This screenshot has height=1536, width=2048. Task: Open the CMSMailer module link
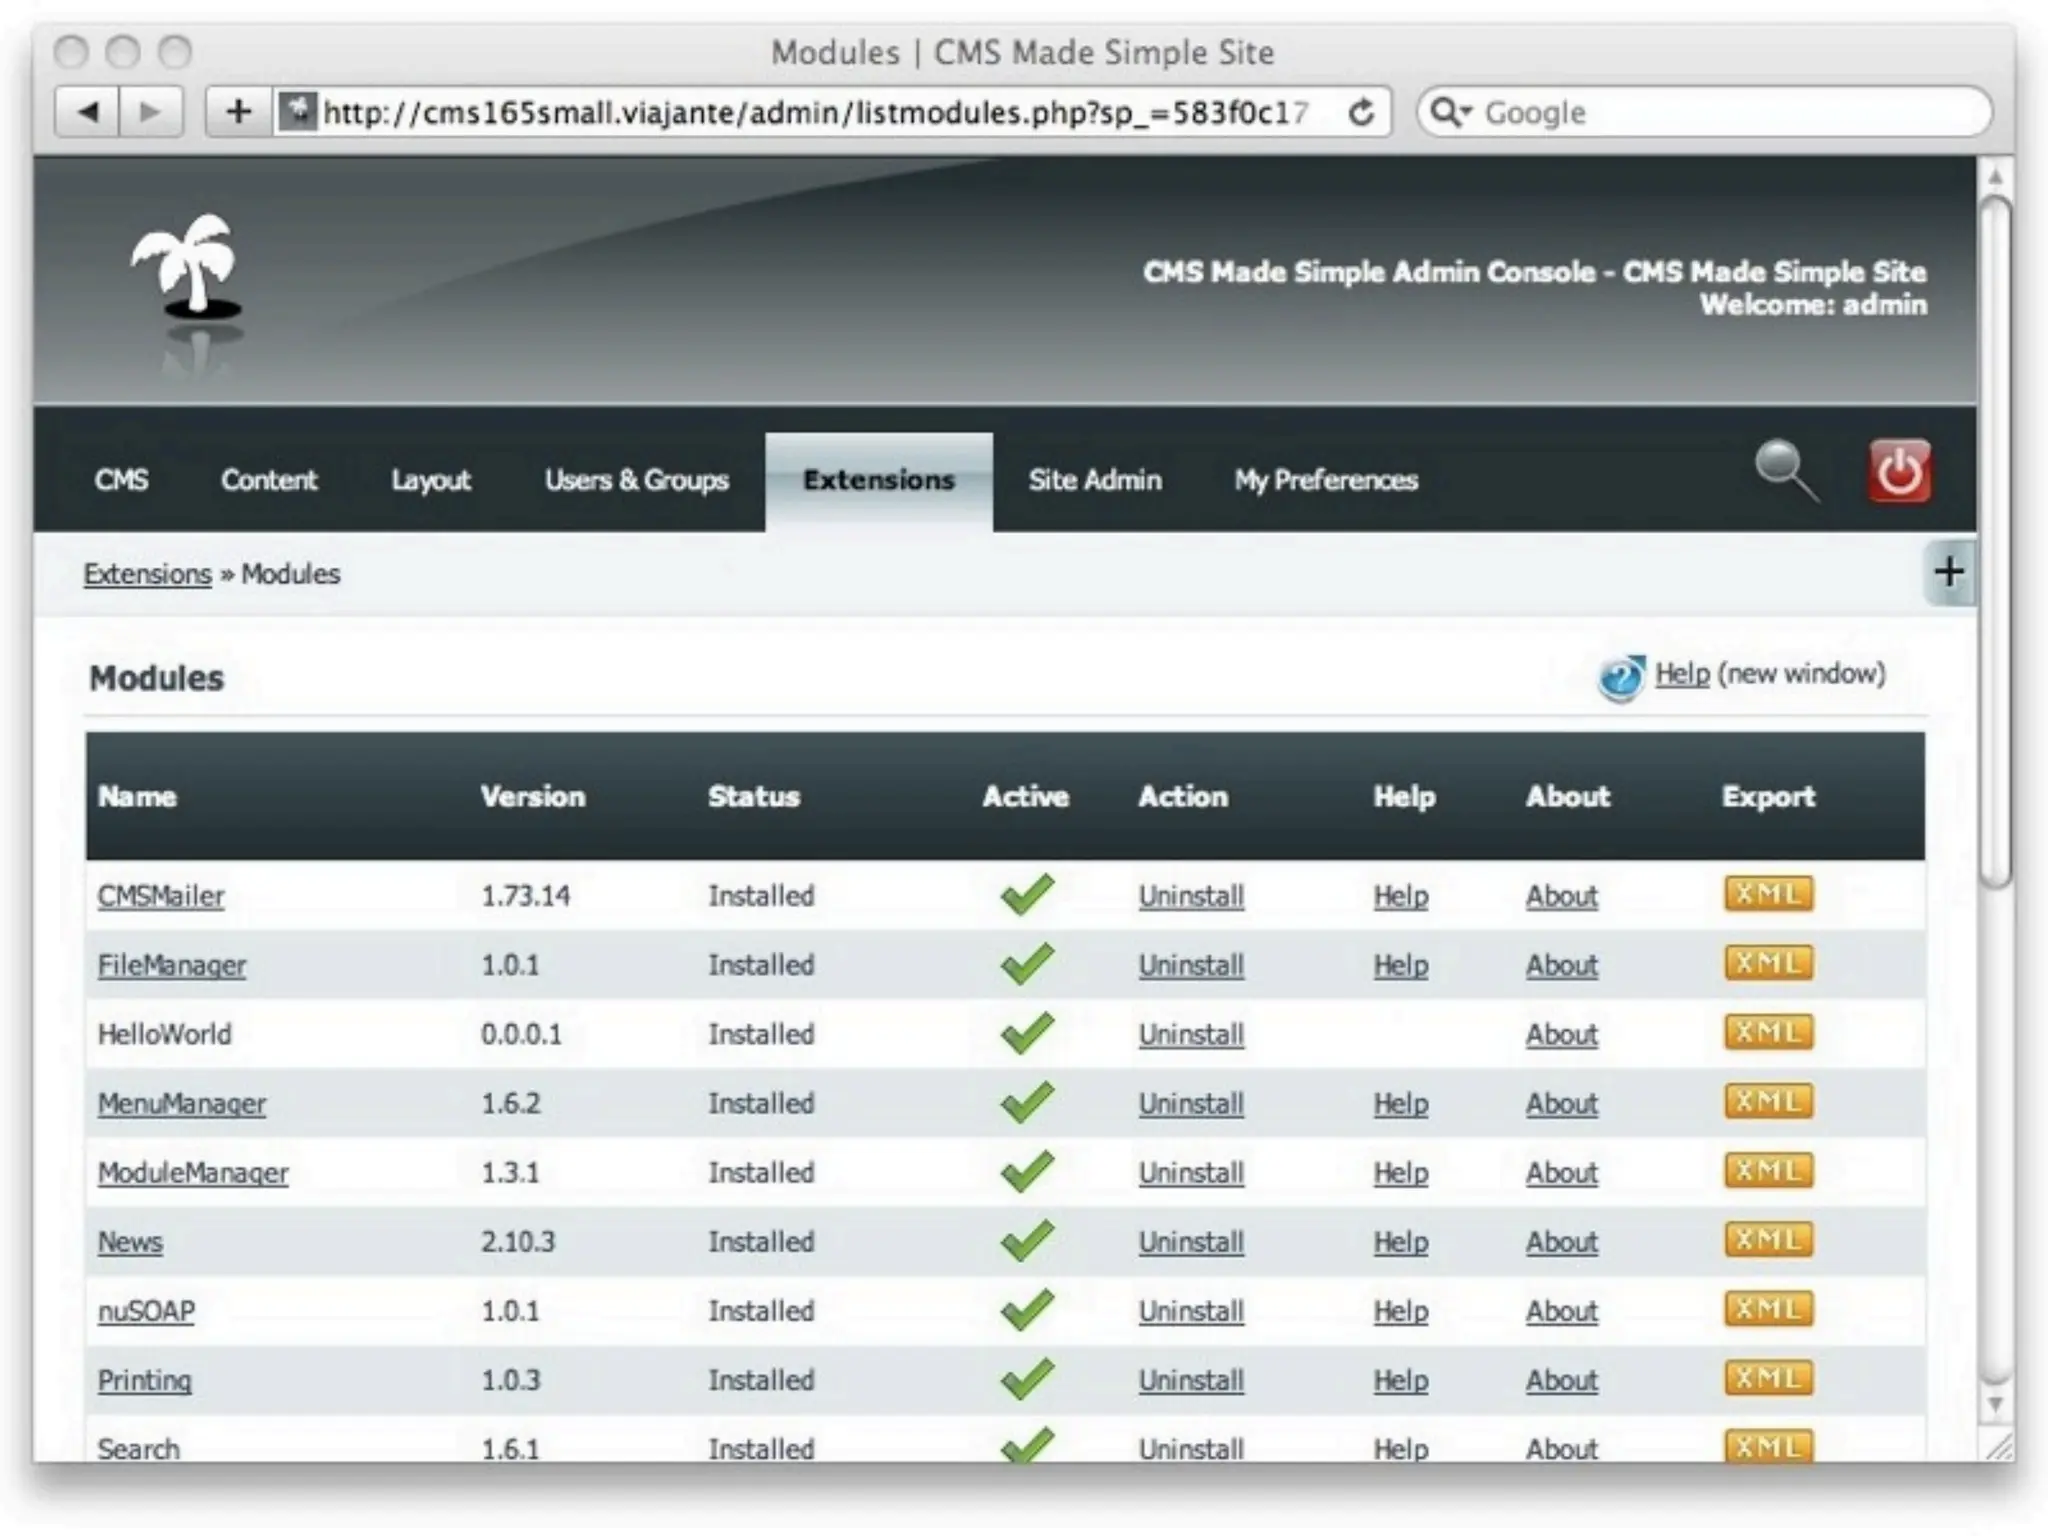coord(160,895)
